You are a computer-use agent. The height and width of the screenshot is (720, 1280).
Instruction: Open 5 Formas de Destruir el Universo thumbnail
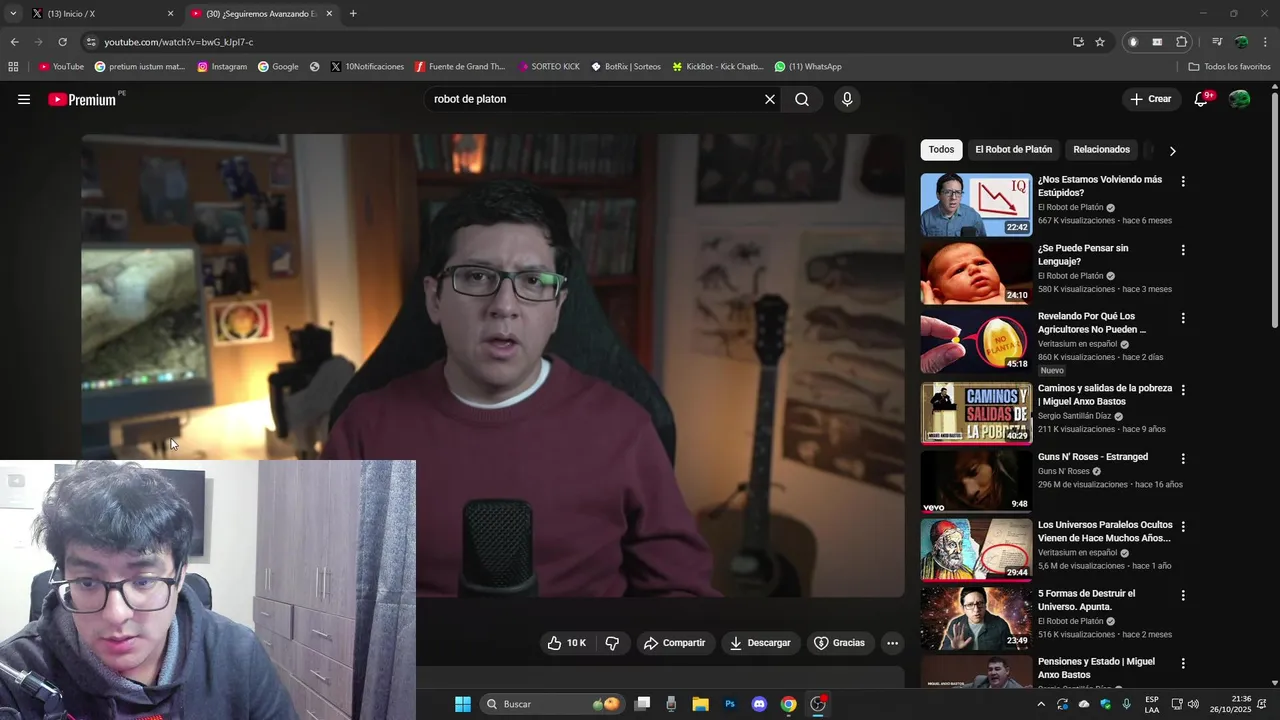pyautogui.click(x=976, y=618)
